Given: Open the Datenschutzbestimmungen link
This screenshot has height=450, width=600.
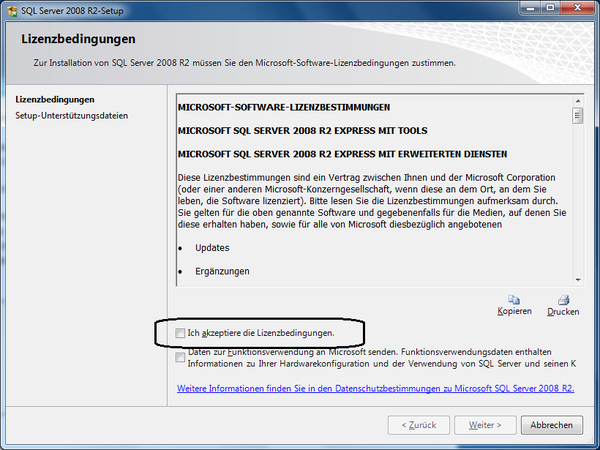Looking at the screenshot, I should tap(375, 388).
